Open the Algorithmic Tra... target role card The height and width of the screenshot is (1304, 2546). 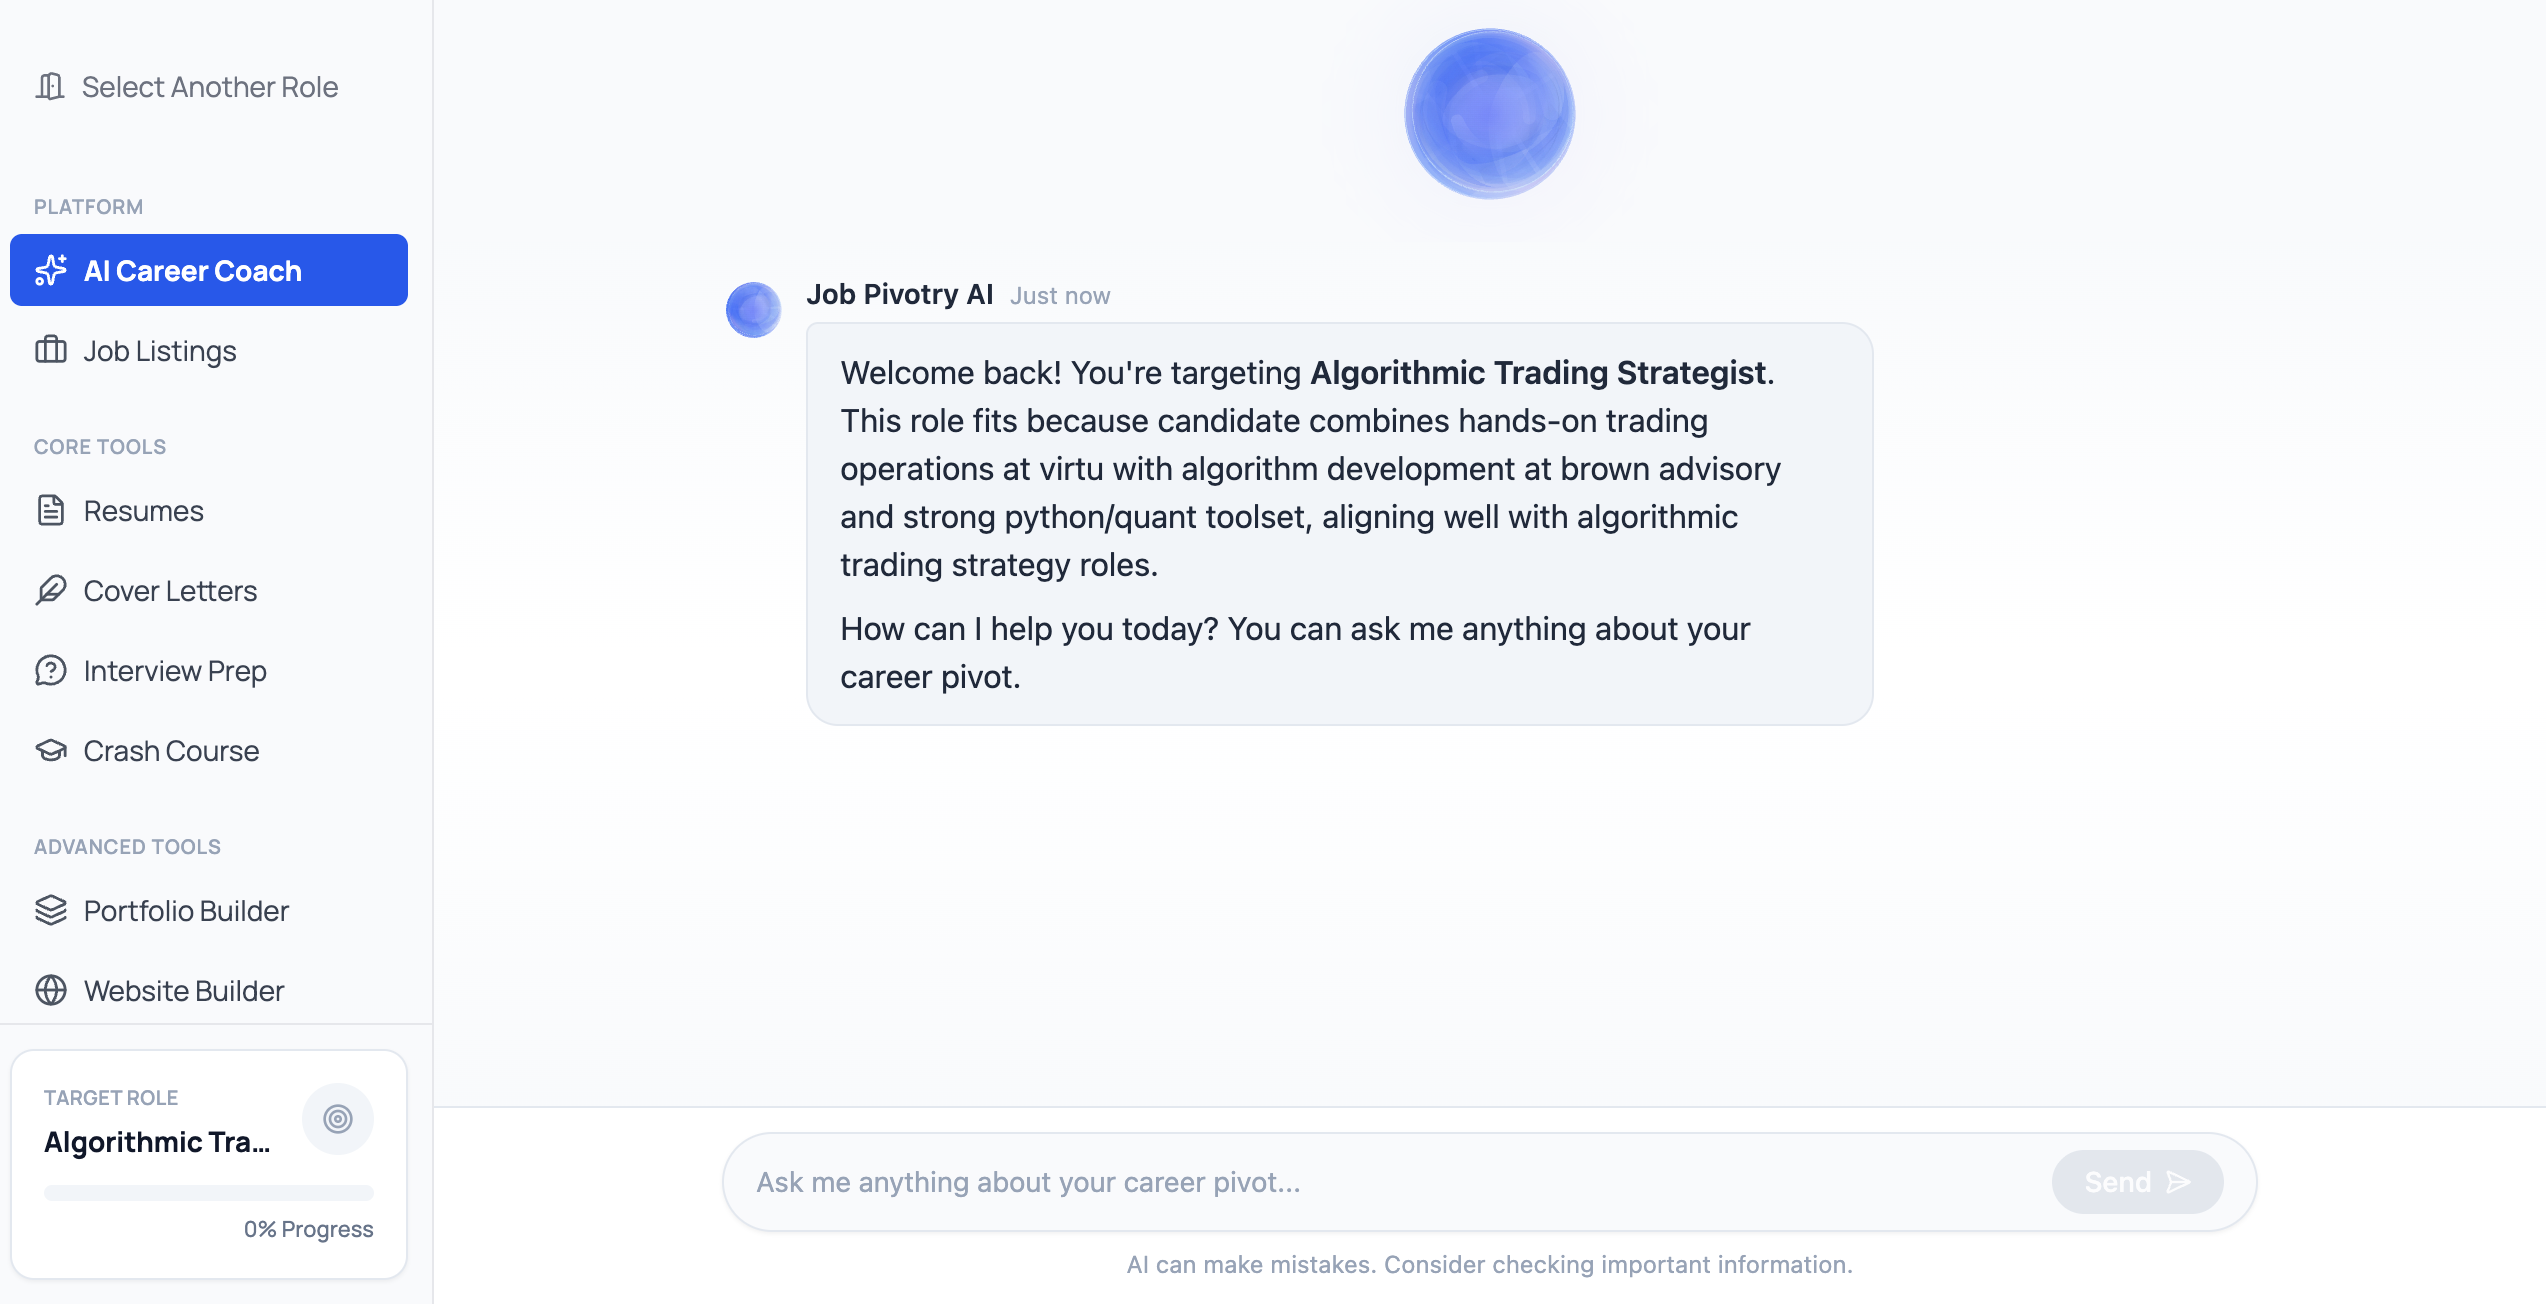pos(157,1142)
